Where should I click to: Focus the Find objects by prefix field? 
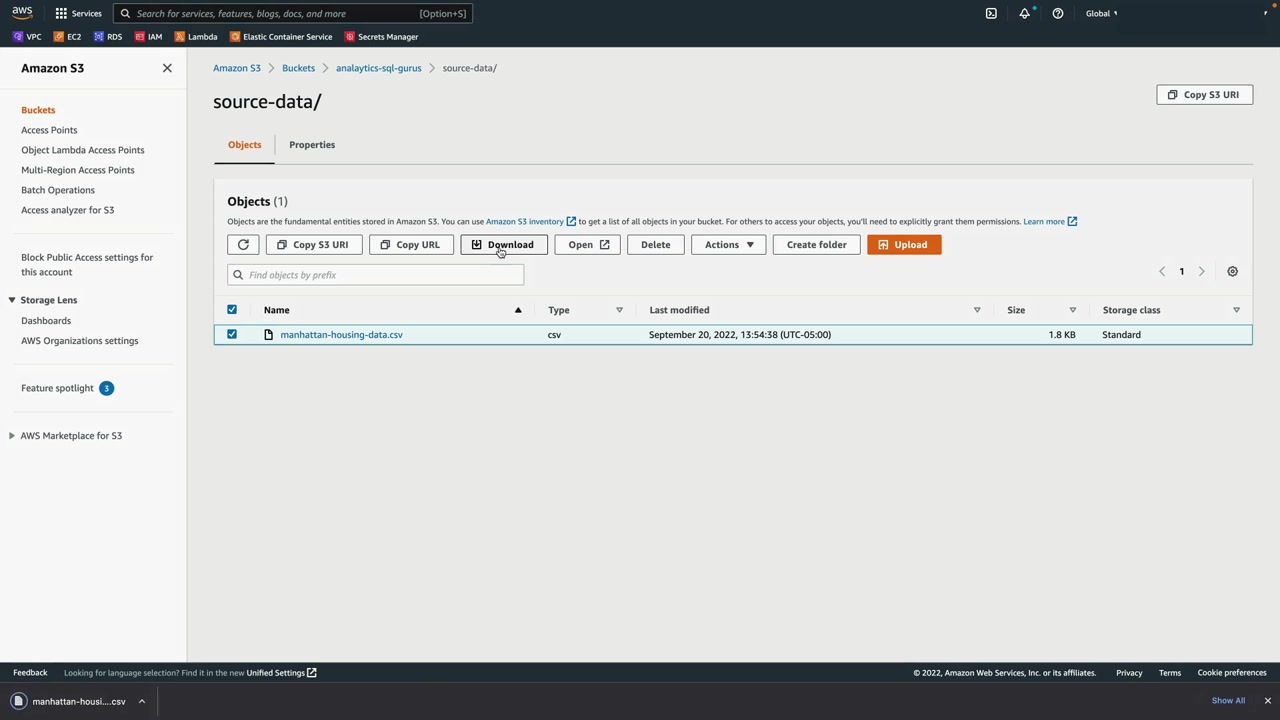click(x=375, y=275)
